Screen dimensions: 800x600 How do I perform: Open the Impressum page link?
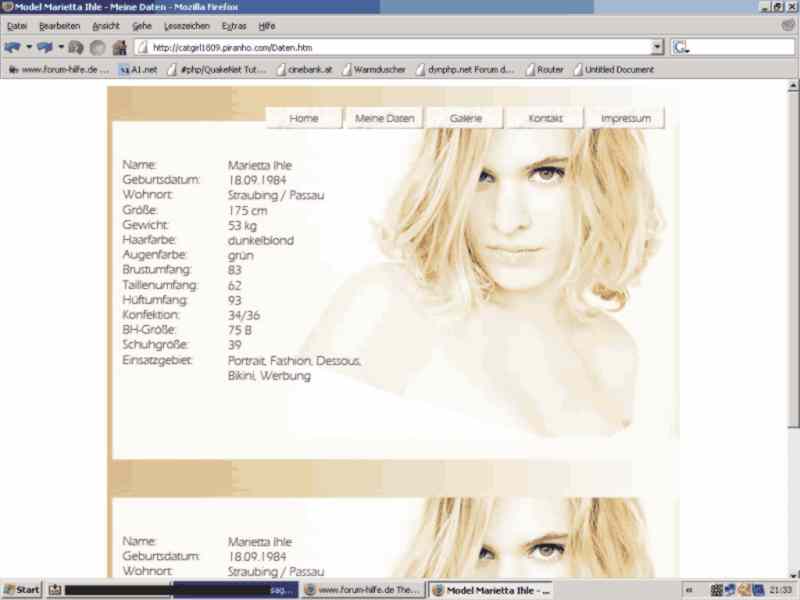pyautogui.click(x=625, y=119)
